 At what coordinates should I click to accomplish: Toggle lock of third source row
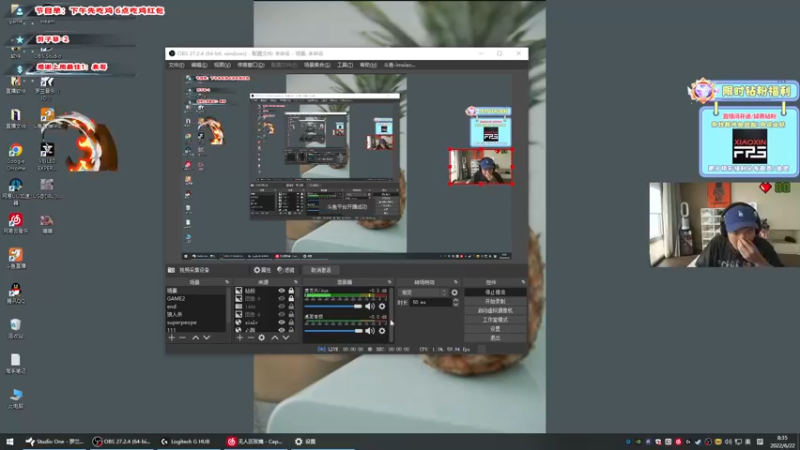(291, 307)
